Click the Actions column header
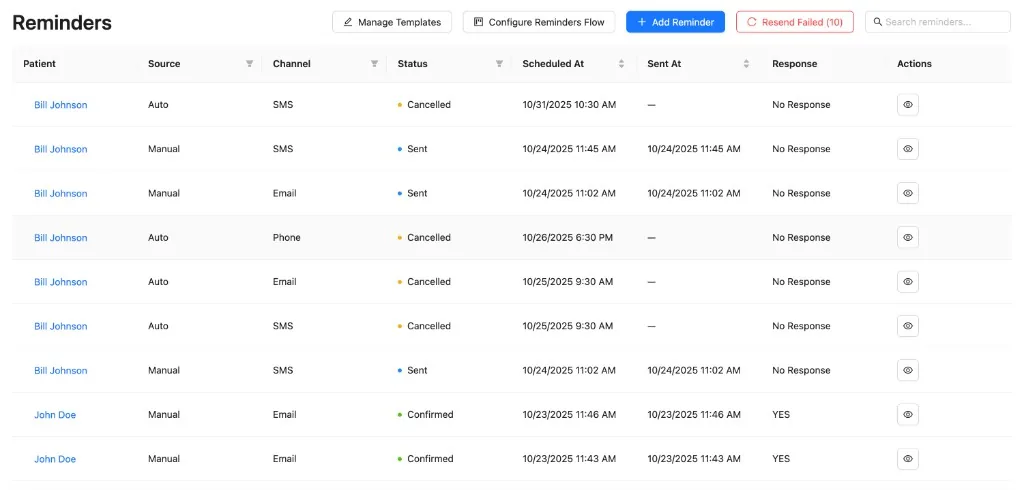This screenshot has width=1024, height=490. point(914,64)
